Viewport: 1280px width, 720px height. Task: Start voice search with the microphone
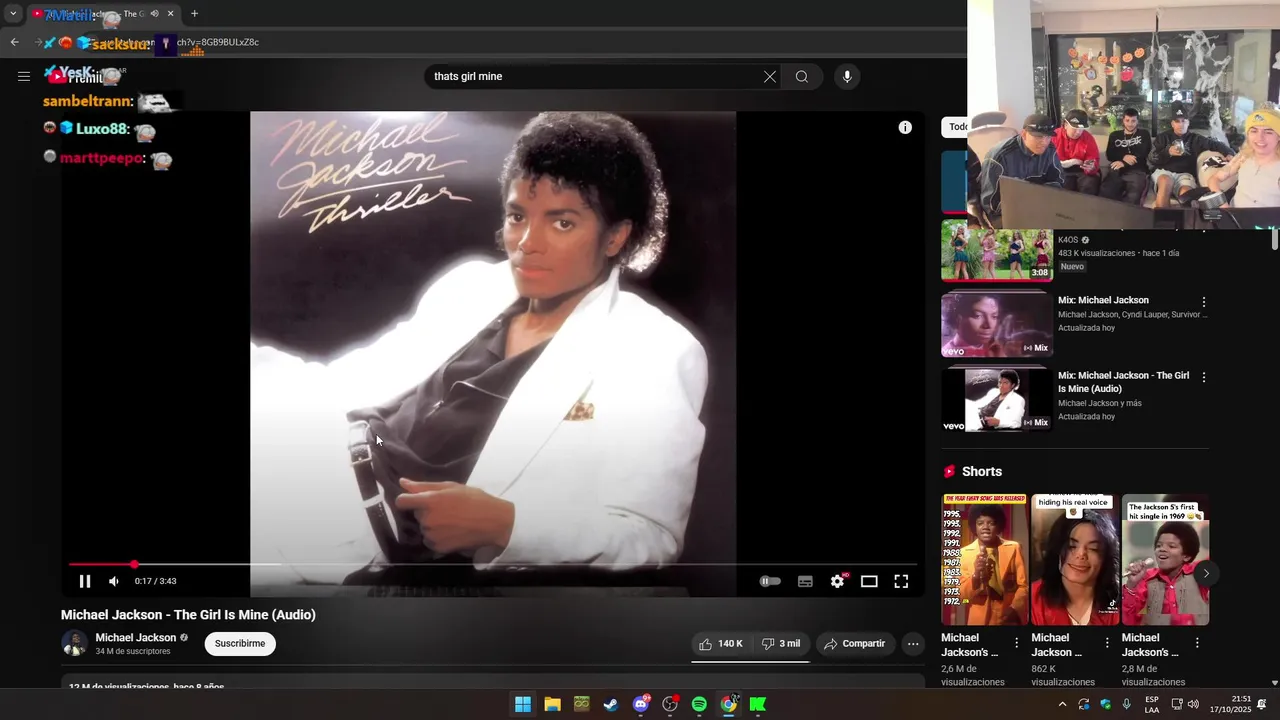click(x=847, y=77)
